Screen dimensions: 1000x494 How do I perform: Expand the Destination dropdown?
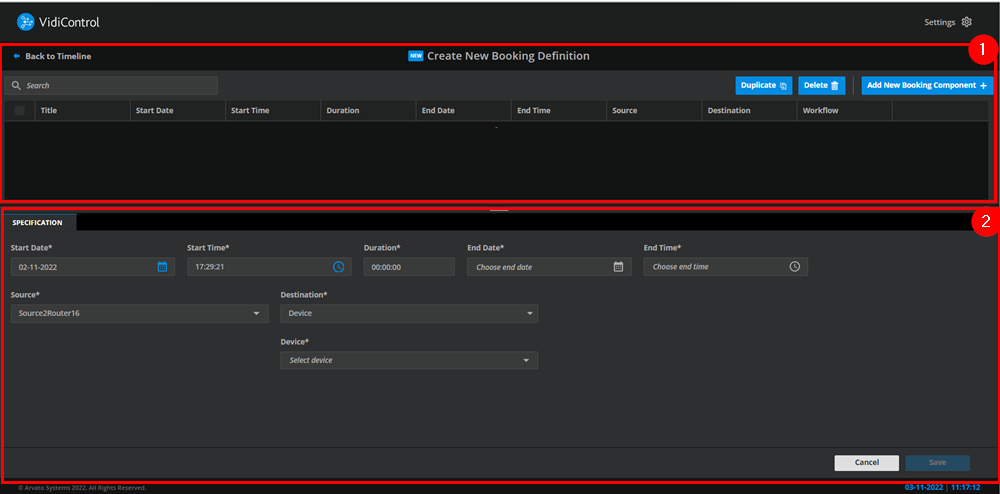tap(528, 314)
